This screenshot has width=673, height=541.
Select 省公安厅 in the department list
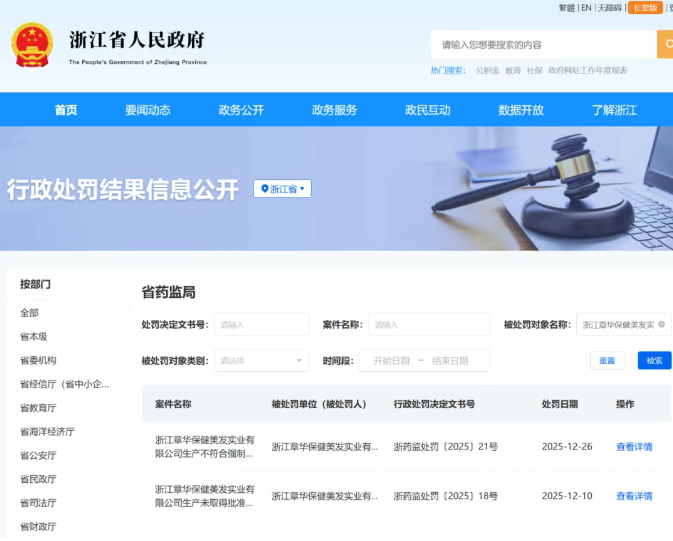click(38, 455)
